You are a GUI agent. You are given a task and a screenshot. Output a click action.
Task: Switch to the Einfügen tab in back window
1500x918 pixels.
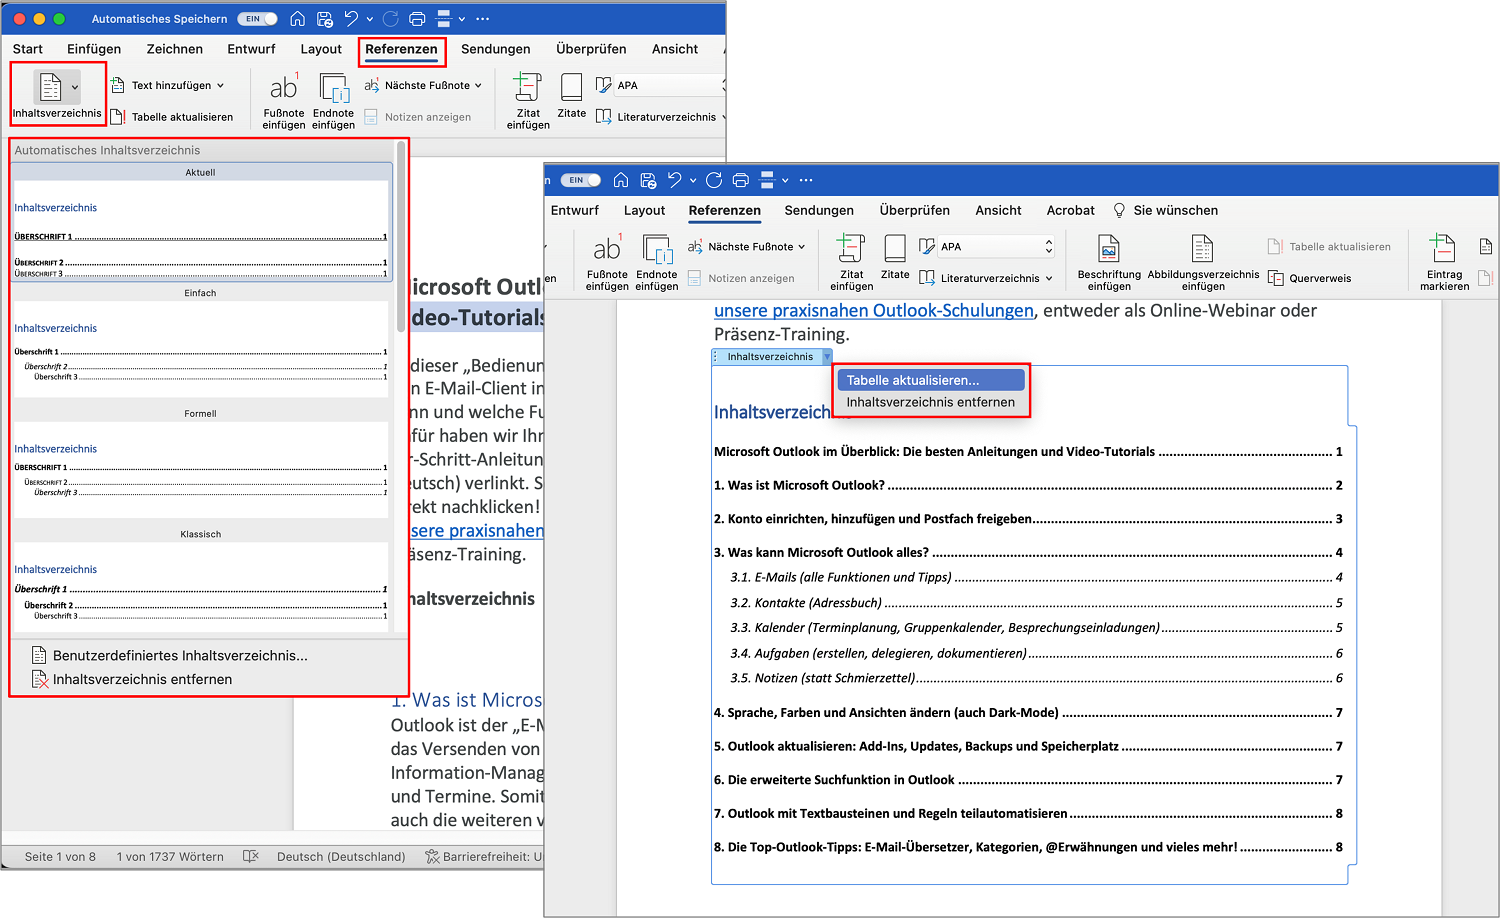click(94, 49)
